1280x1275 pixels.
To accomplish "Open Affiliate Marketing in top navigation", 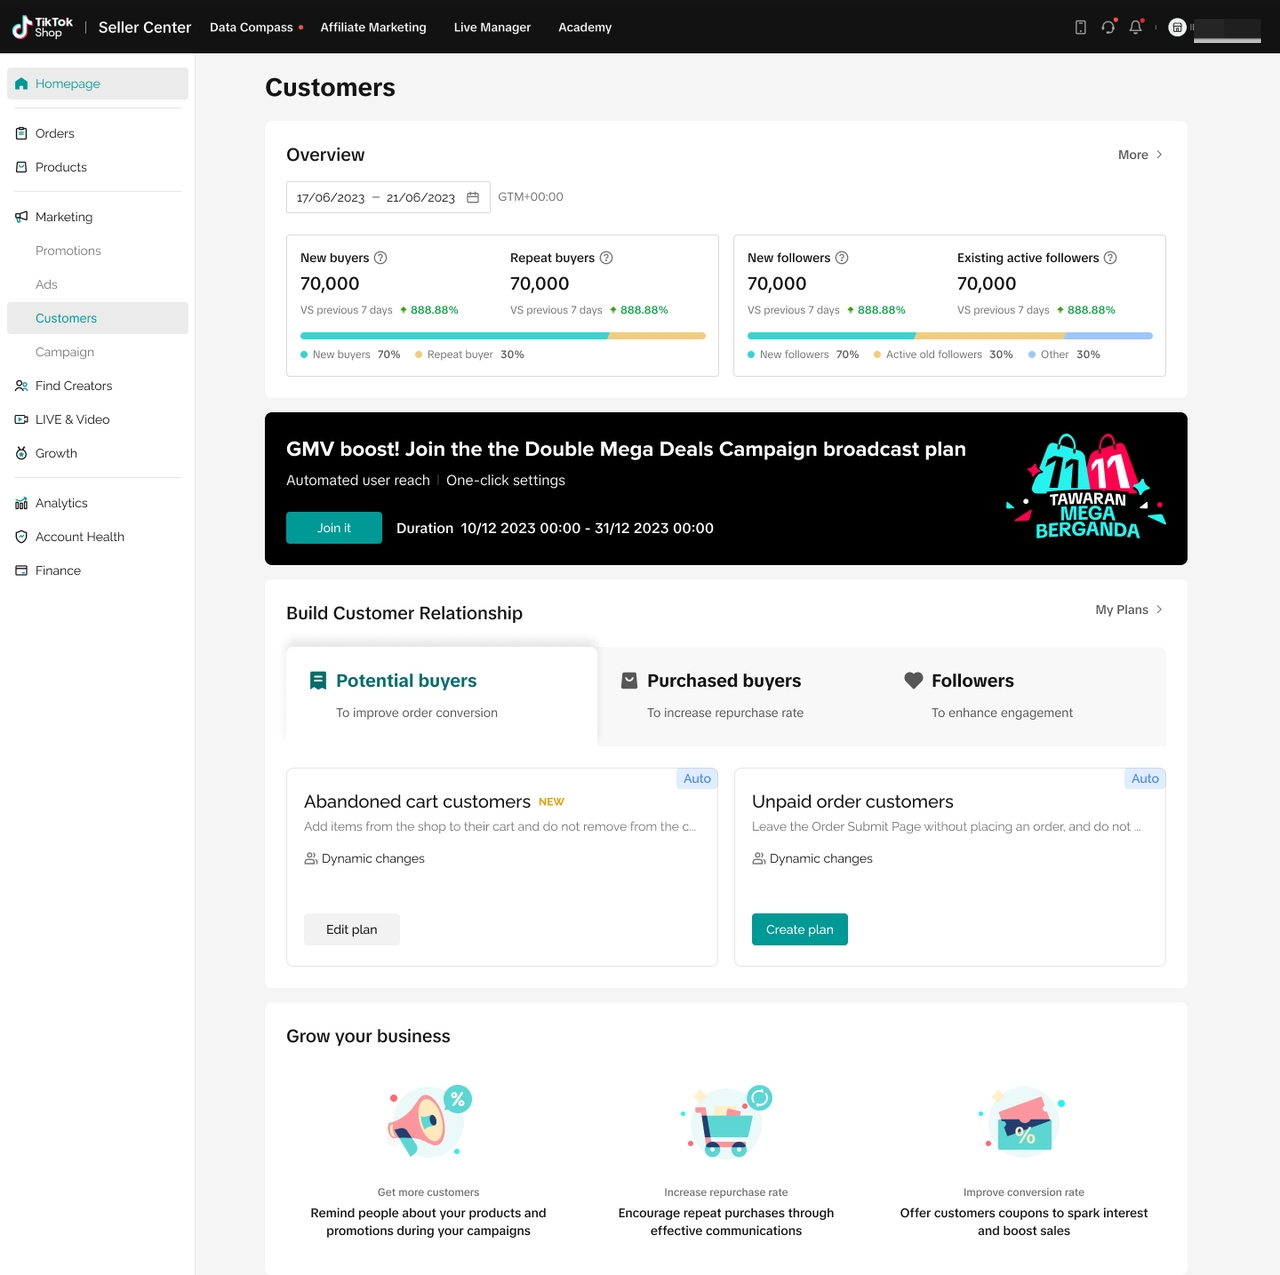I will tap(373, 27).
